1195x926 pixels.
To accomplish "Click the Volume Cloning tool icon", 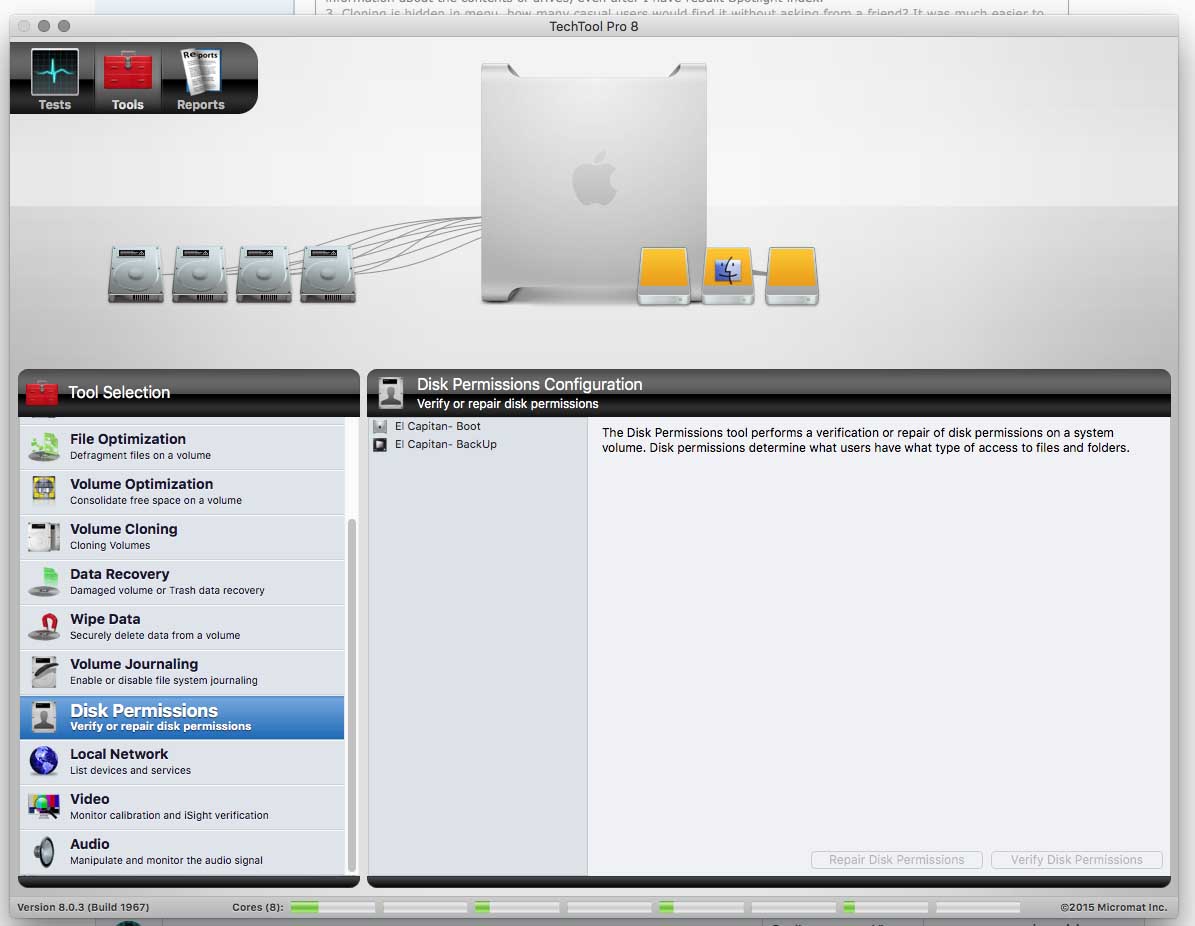I will click(44, 537).
